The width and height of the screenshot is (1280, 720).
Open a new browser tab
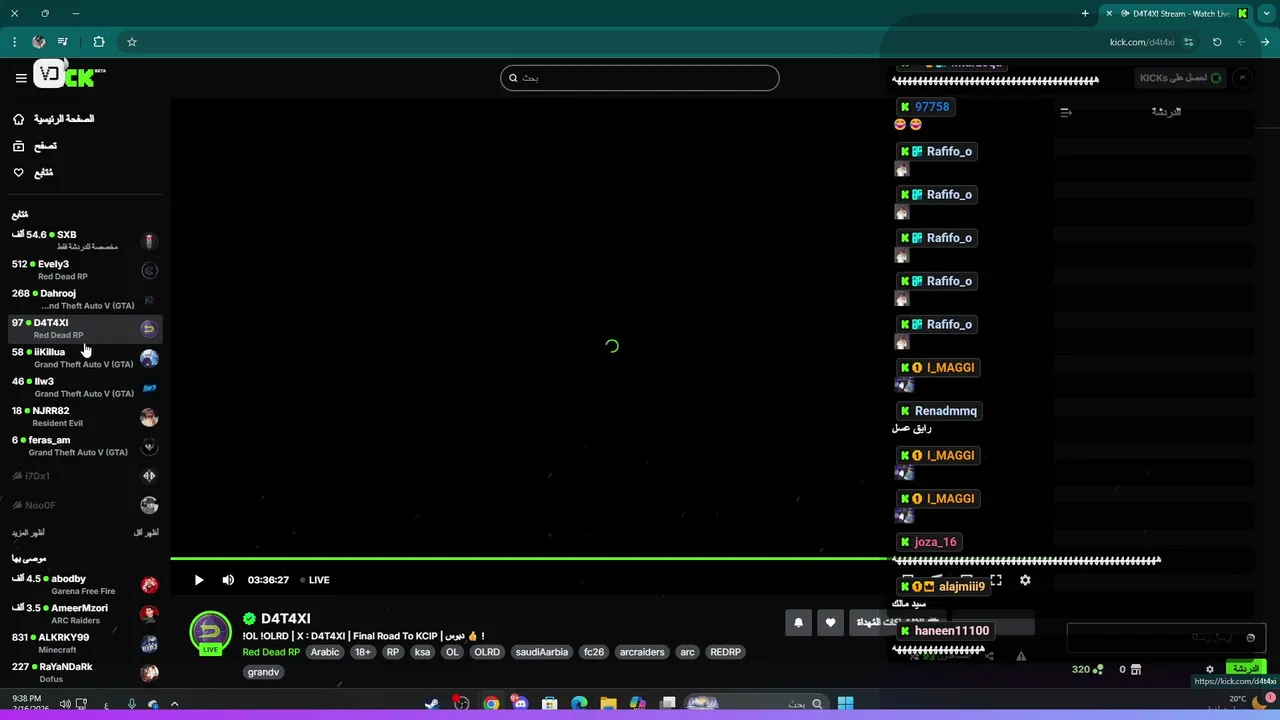coord(1085,13)
